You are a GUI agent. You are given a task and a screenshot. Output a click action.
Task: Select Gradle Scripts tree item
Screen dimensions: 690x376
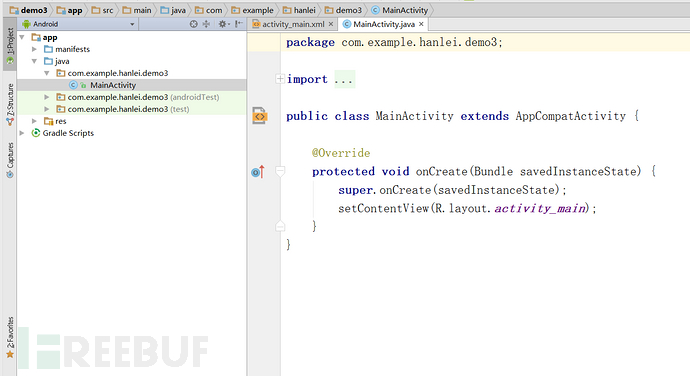(x=68, y=133)
